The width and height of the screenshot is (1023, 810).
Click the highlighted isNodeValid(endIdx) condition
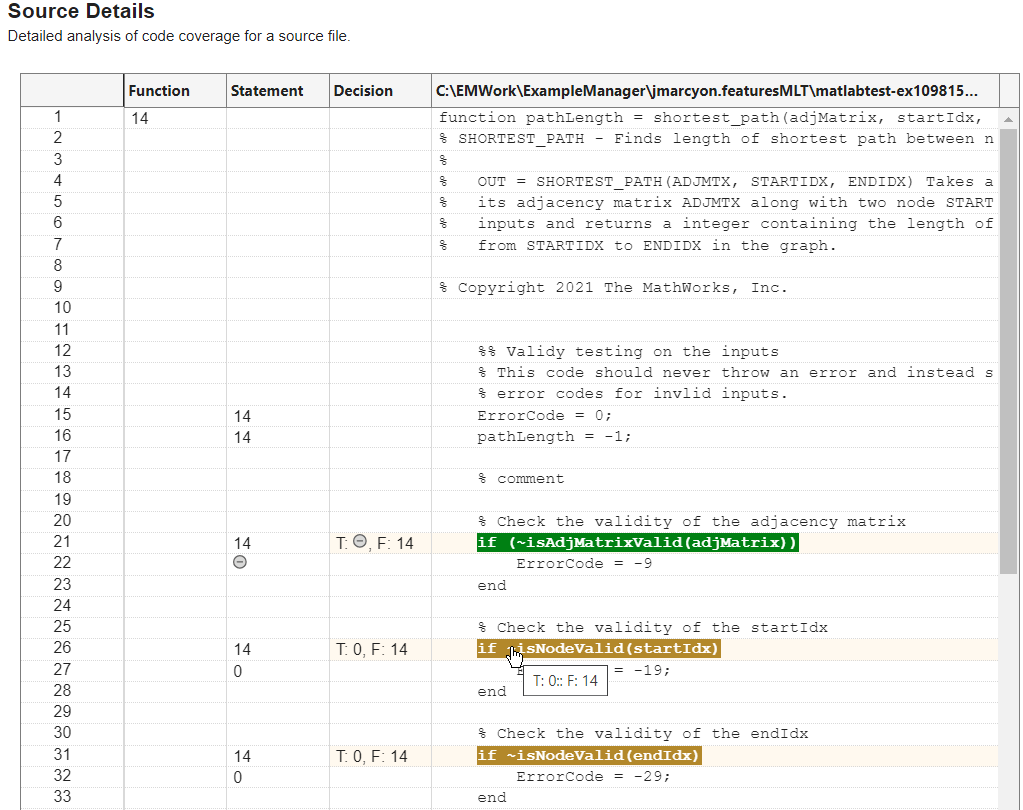(589, 755)
